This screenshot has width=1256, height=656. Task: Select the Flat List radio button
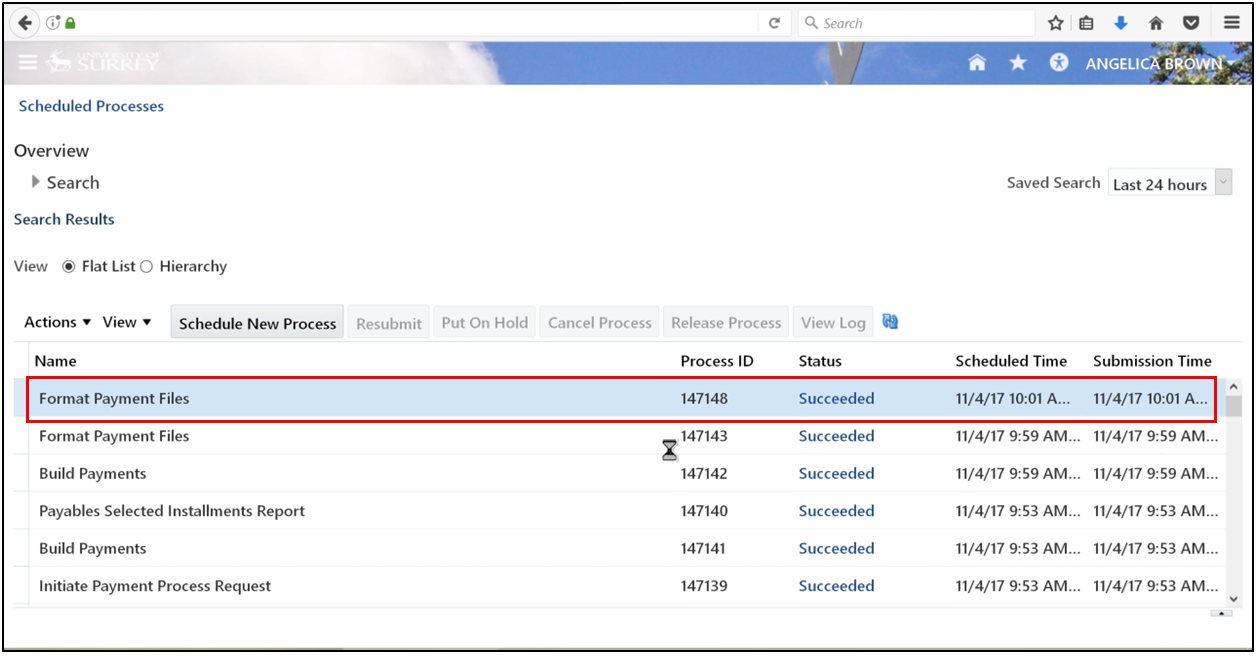coord(68,266)
